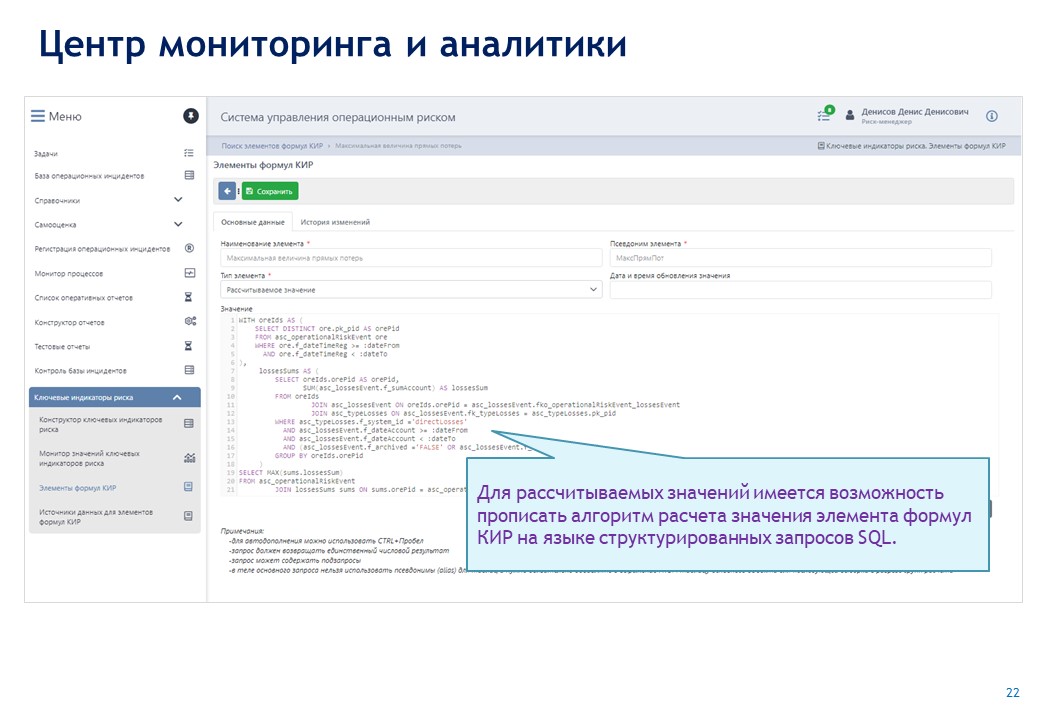Expand the Самооценка menu section

(178, 224)
